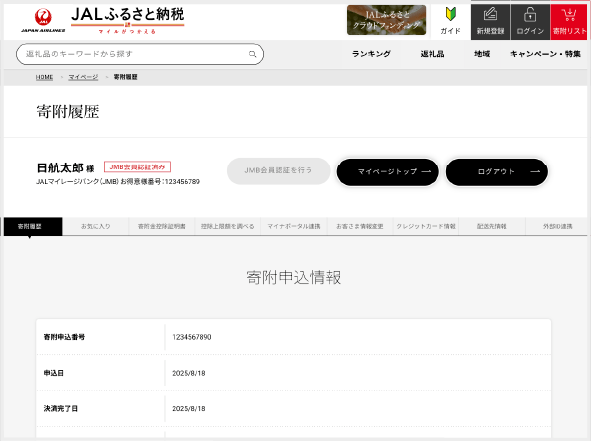Open キャンペーン・特集 menu
The height and width of the screenshot is (441, 591).
(545, 54)
